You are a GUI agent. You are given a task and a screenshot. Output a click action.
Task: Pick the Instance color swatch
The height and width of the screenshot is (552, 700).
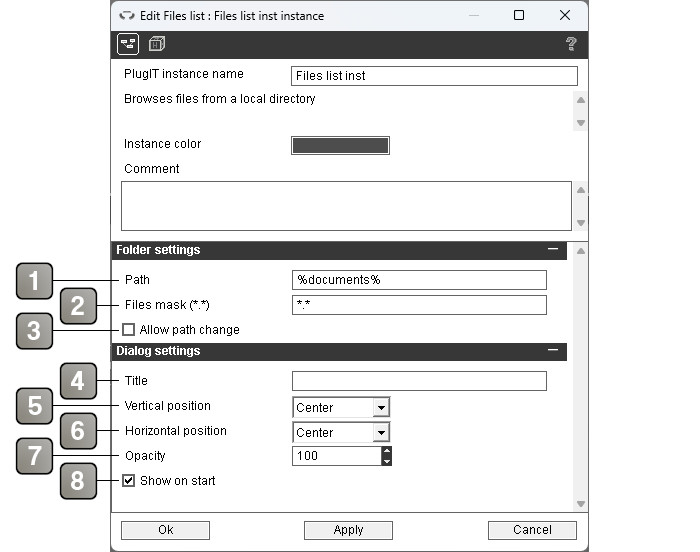340,146
